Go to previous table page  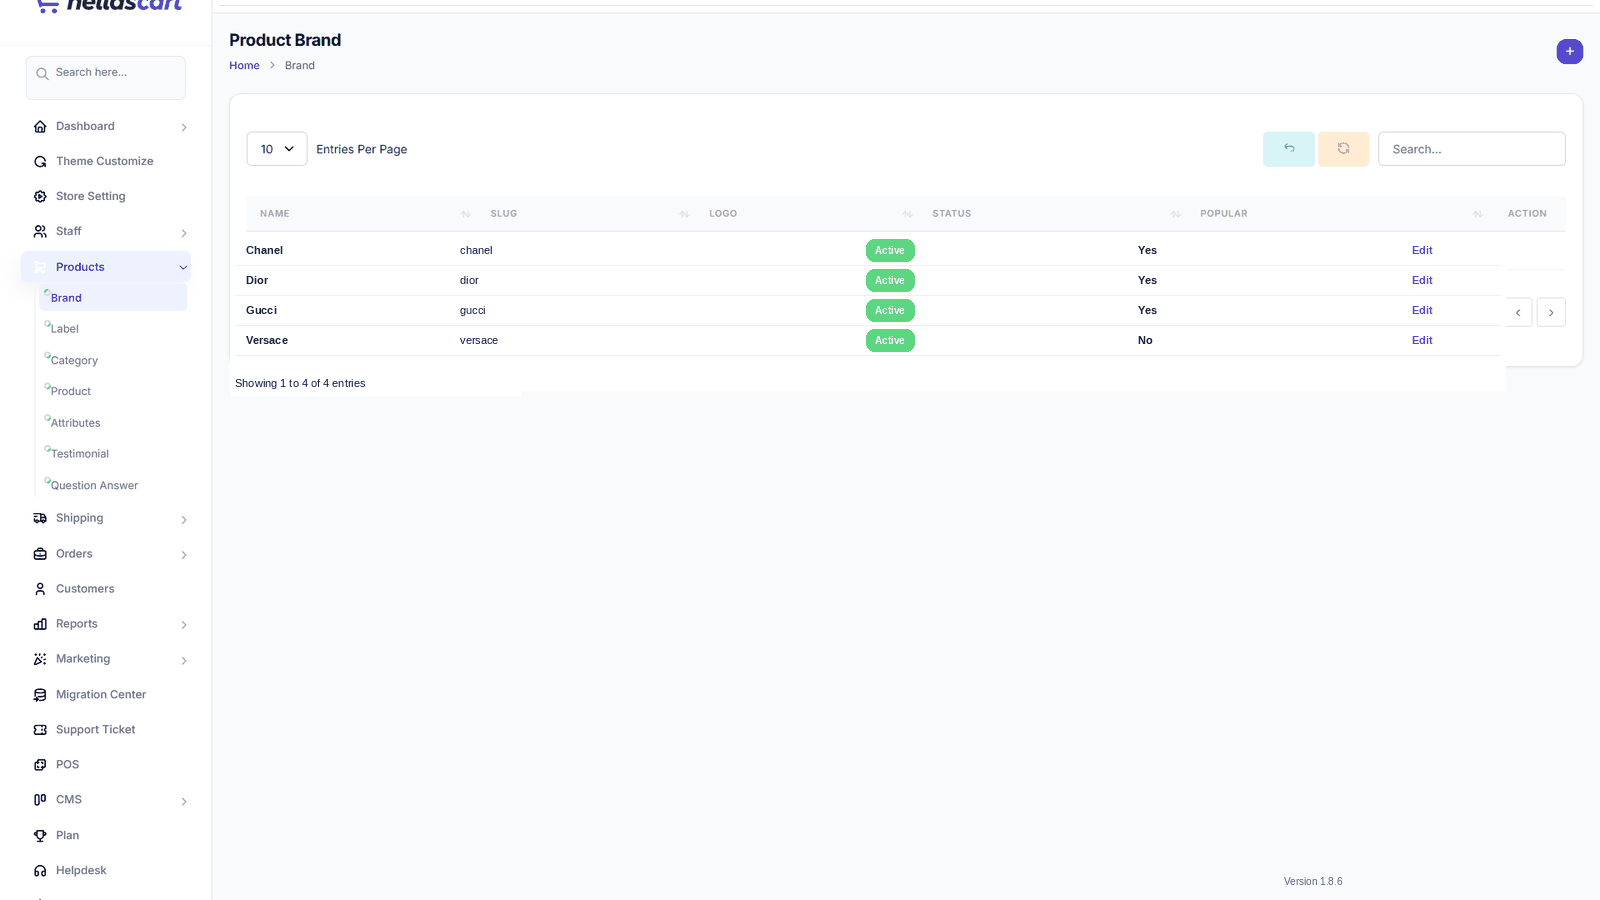(1518, 312)
